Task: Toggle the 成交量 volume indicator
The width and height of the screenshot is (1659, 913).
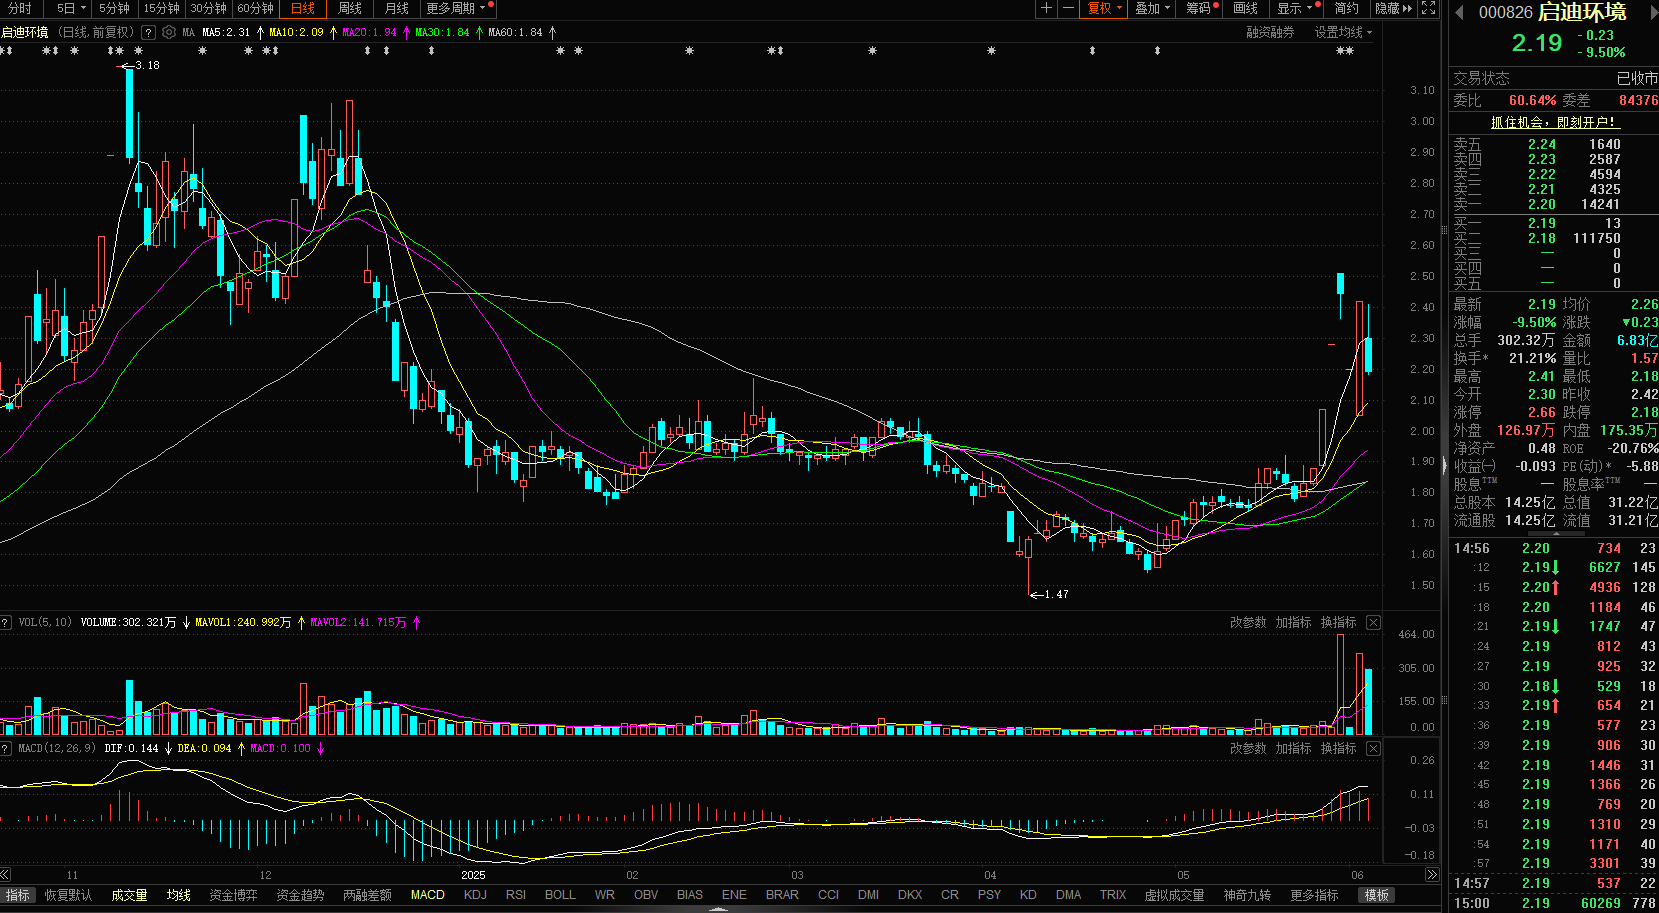Action: click(129, 895)
